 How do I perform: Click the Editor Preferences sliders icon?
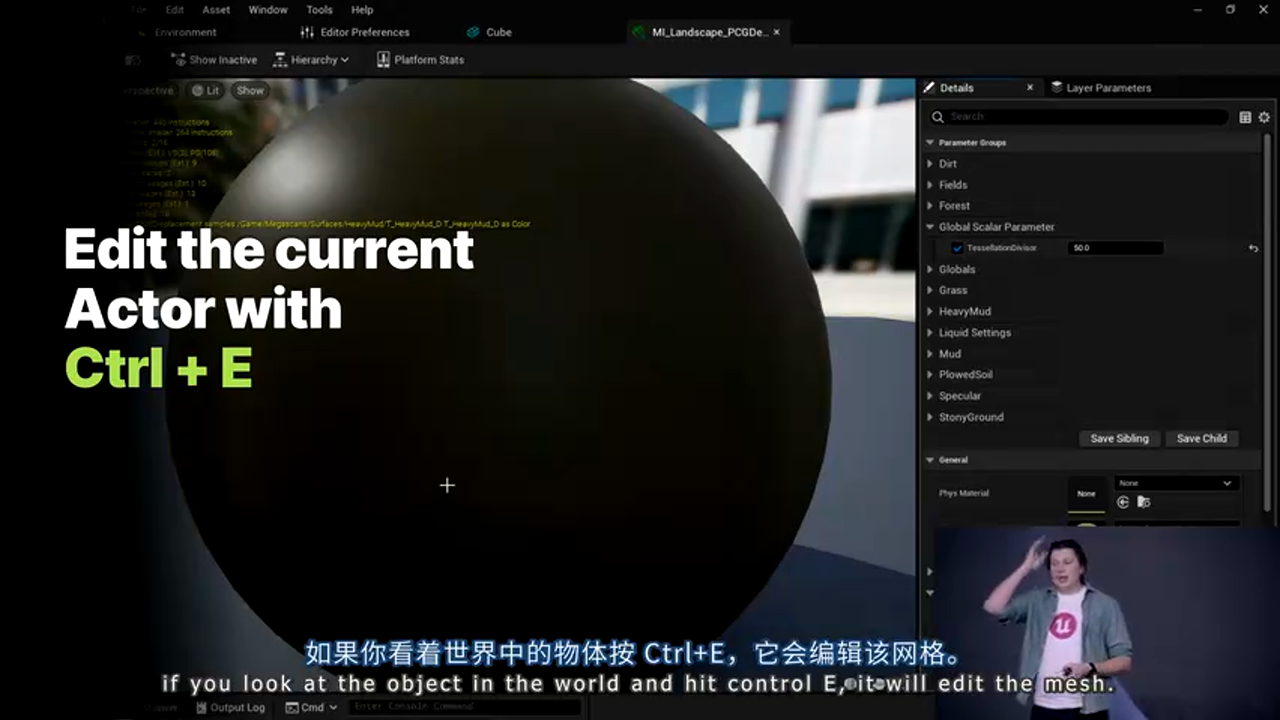coord(306,32)
